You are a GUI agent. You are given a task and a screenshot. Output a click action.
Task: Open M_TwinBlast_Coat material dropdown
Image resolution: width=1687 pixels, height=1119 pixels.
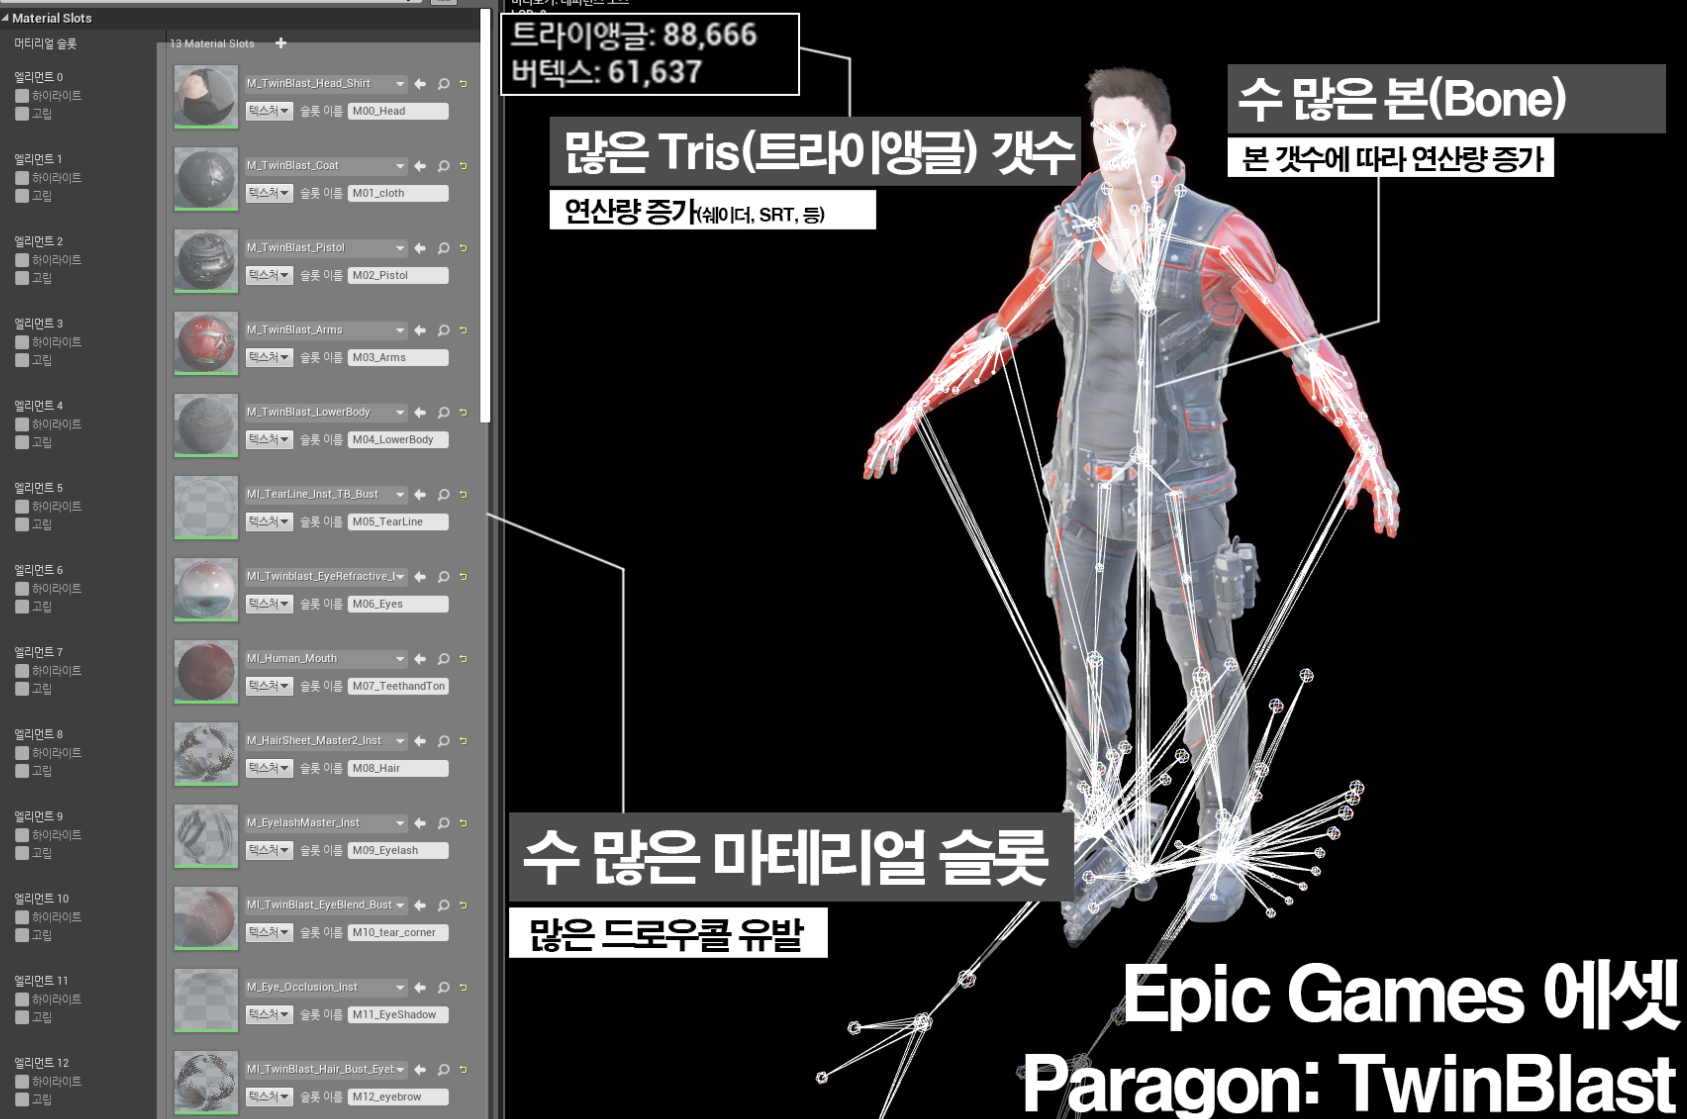(326, 166)
